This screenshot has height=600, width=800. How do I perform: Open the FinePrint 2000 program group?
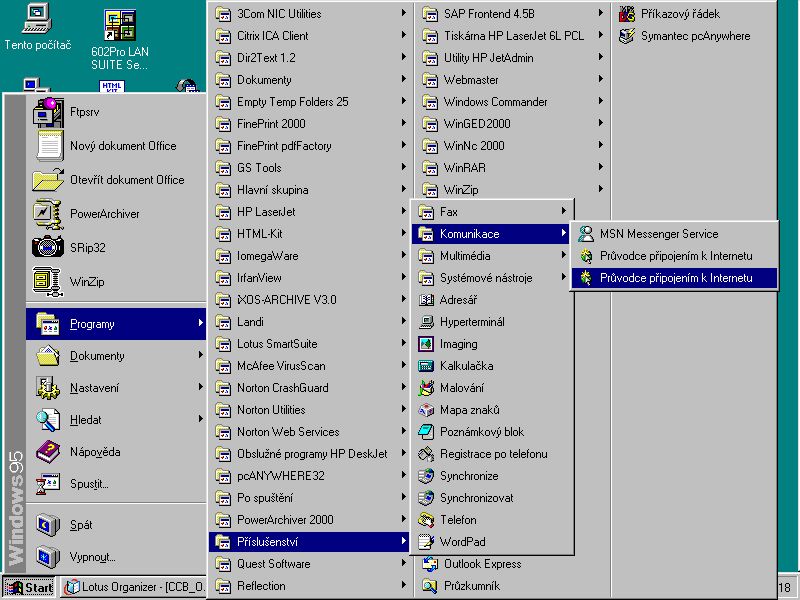(310, 123)
